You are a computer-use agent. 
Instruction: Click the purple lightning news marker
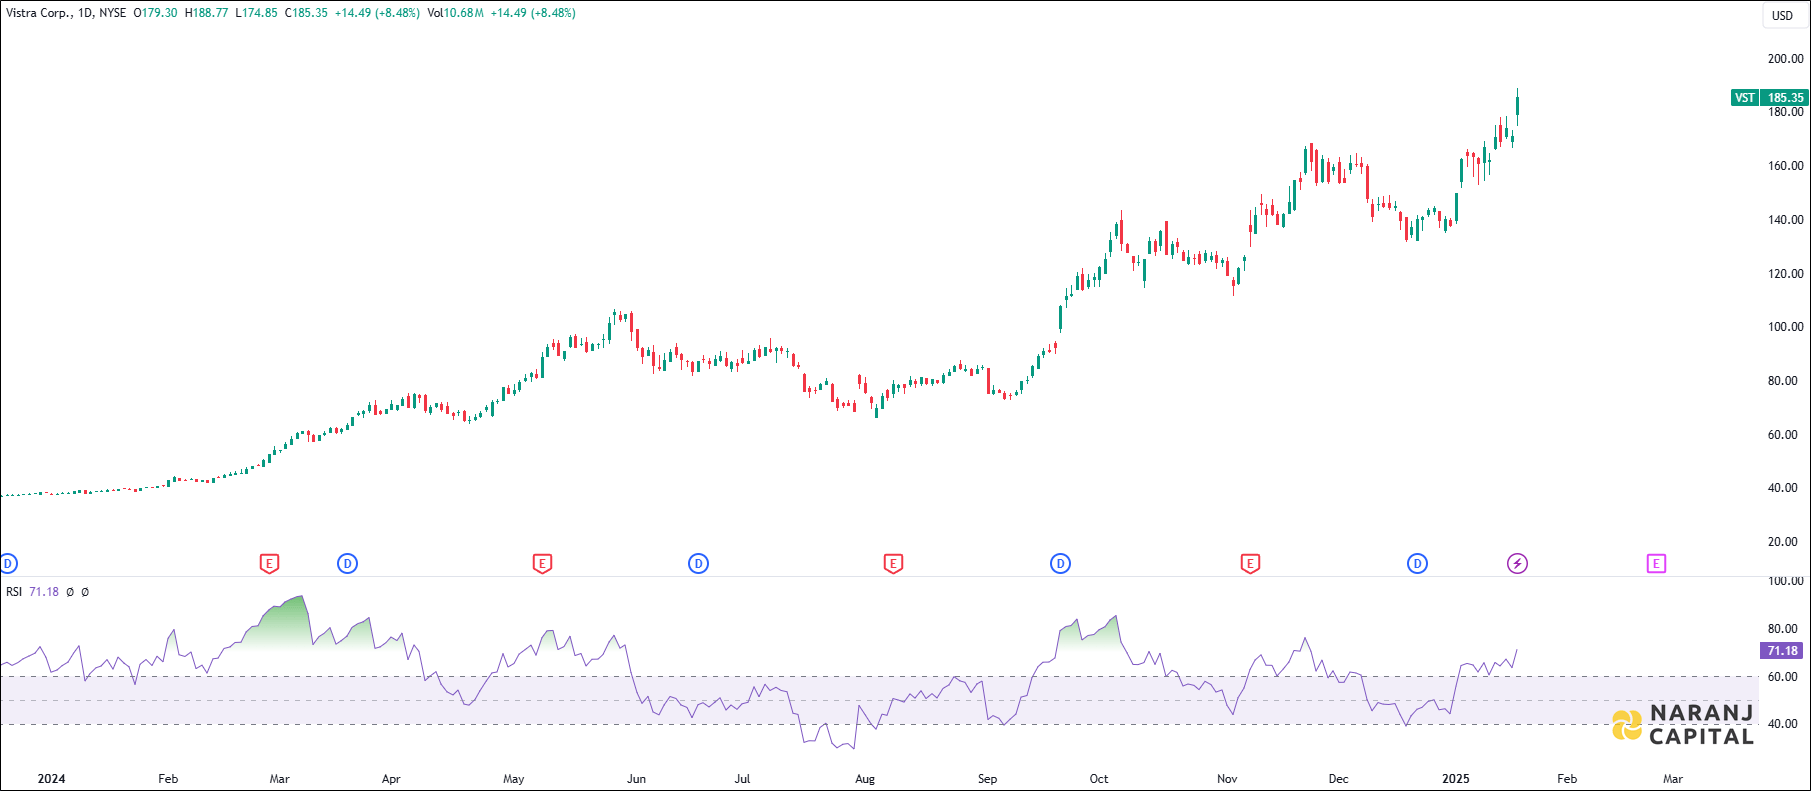1517,564
